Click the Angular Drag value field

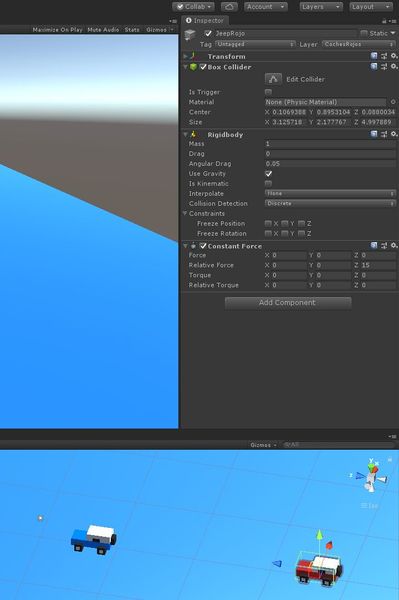point(330,164)
